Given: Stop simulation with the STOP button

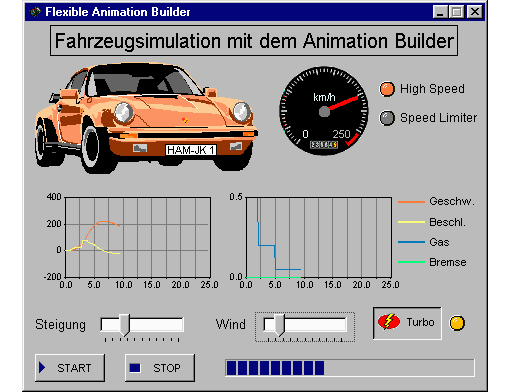Looking at the screenshot, I should point(160,368).
